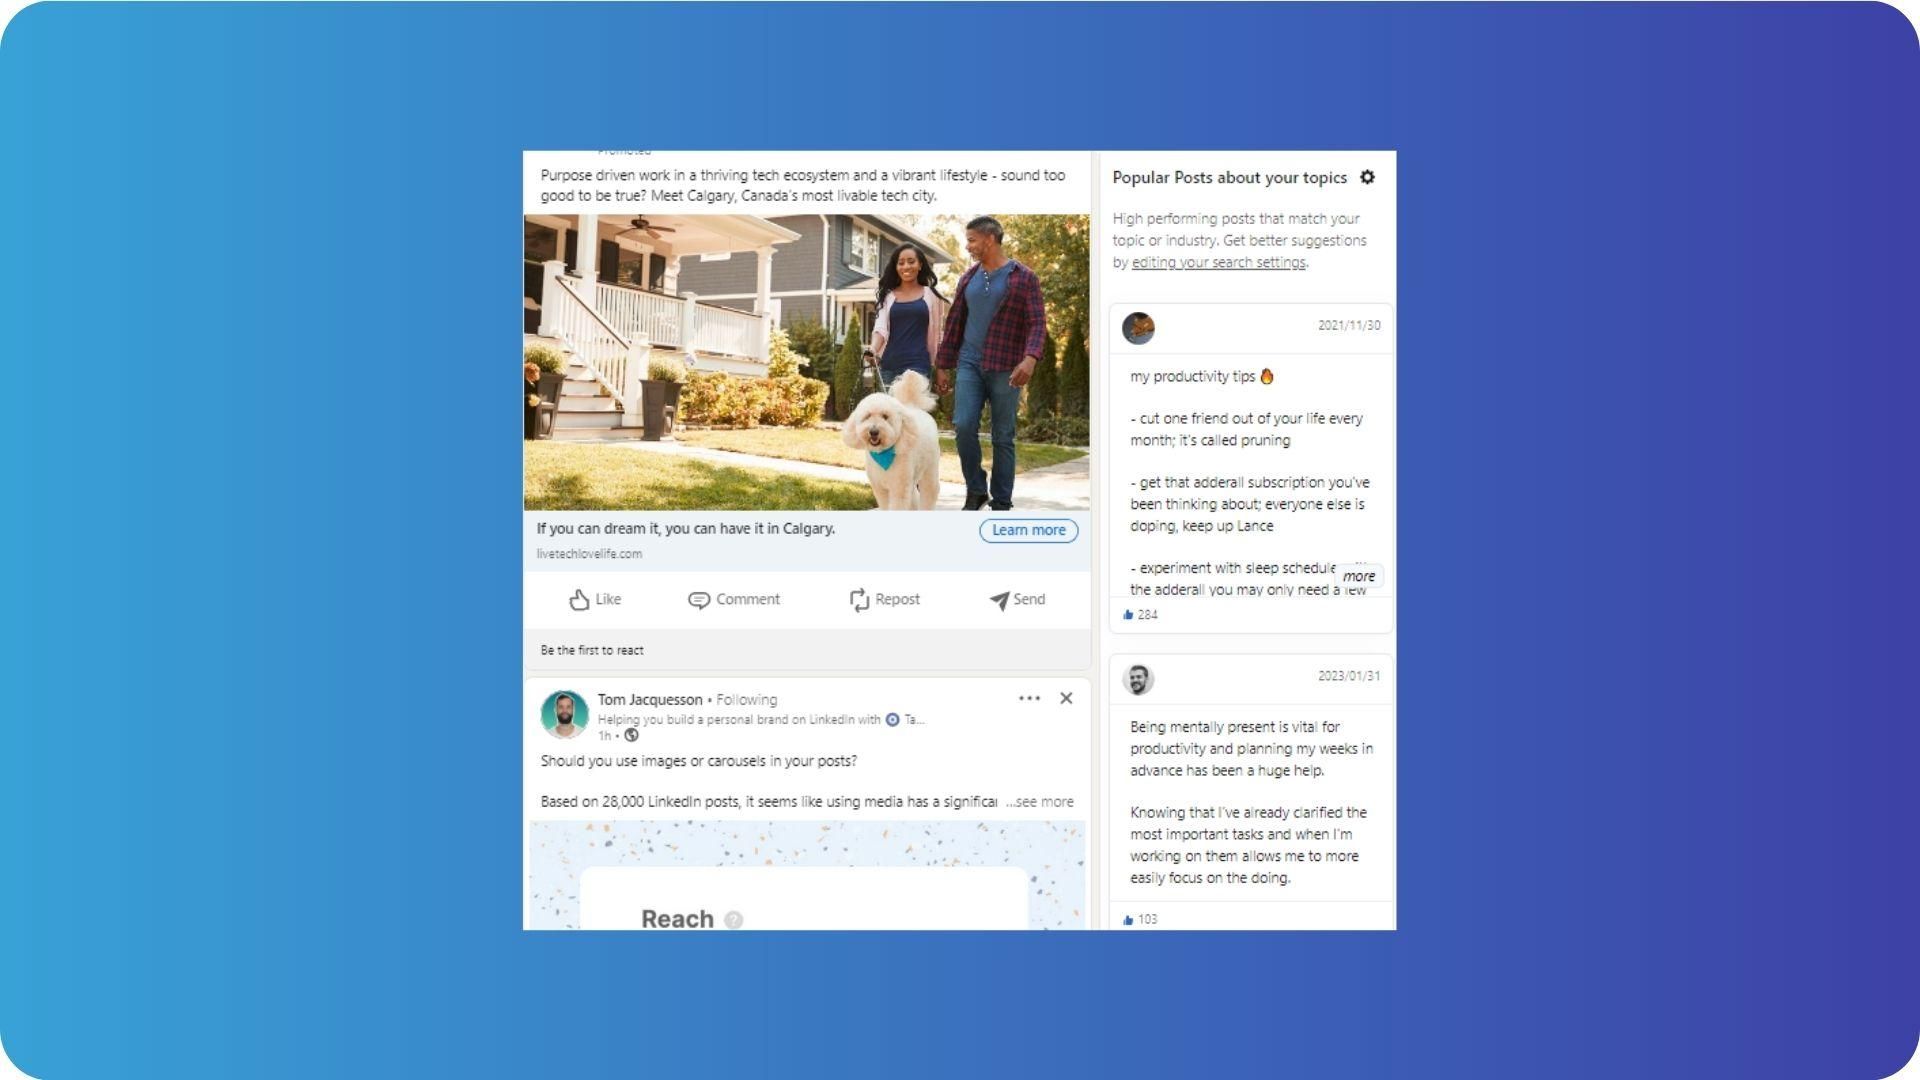Image resolution: width=1920 pixels, height=1080 pixels.
Task: Expand productivity tips post with more
Action: point(1358,576)
